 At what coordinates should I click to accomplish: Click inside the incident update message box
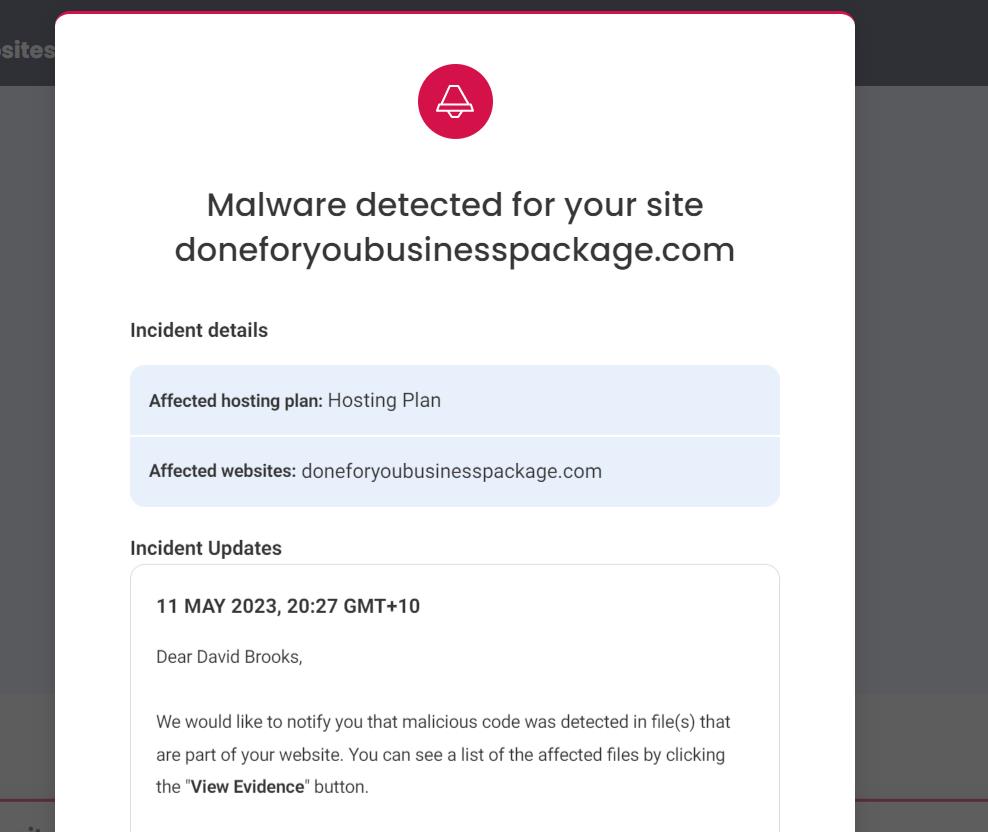(x=455, y=698)
